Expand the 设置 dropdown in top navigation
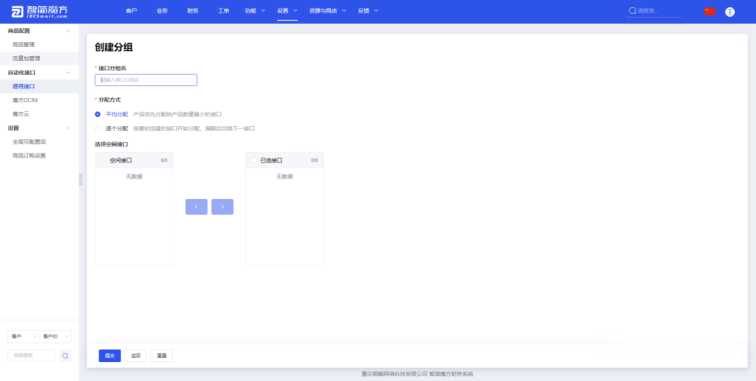 pyautogui.click(x=287, y=11)
